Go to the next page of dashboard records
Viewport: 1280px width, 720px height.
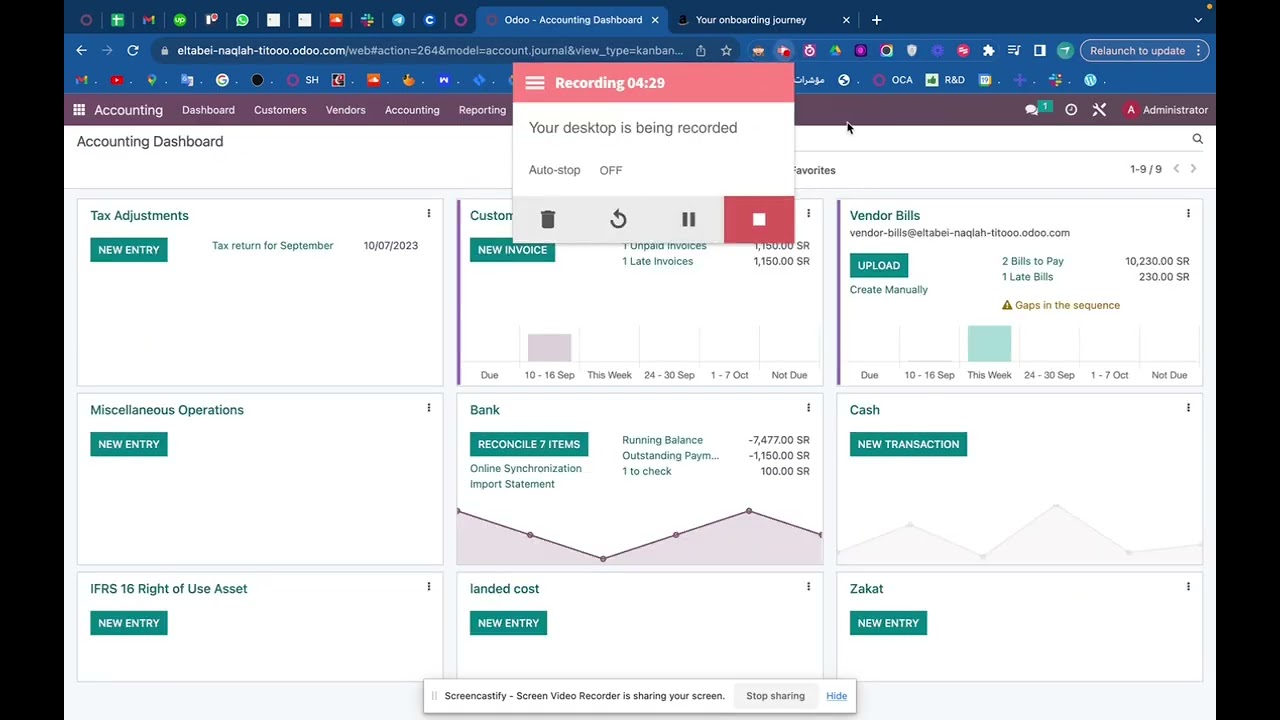pos(1193,169)
